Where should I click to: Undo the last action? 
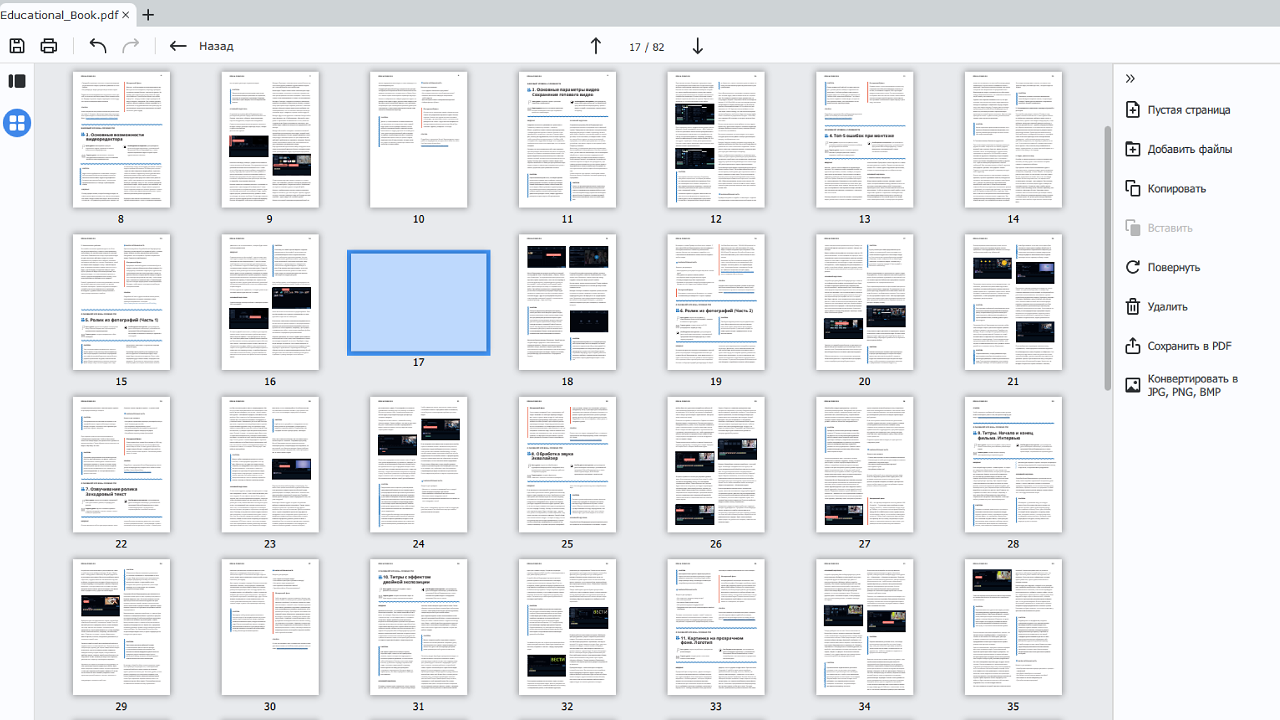point(97,46)
